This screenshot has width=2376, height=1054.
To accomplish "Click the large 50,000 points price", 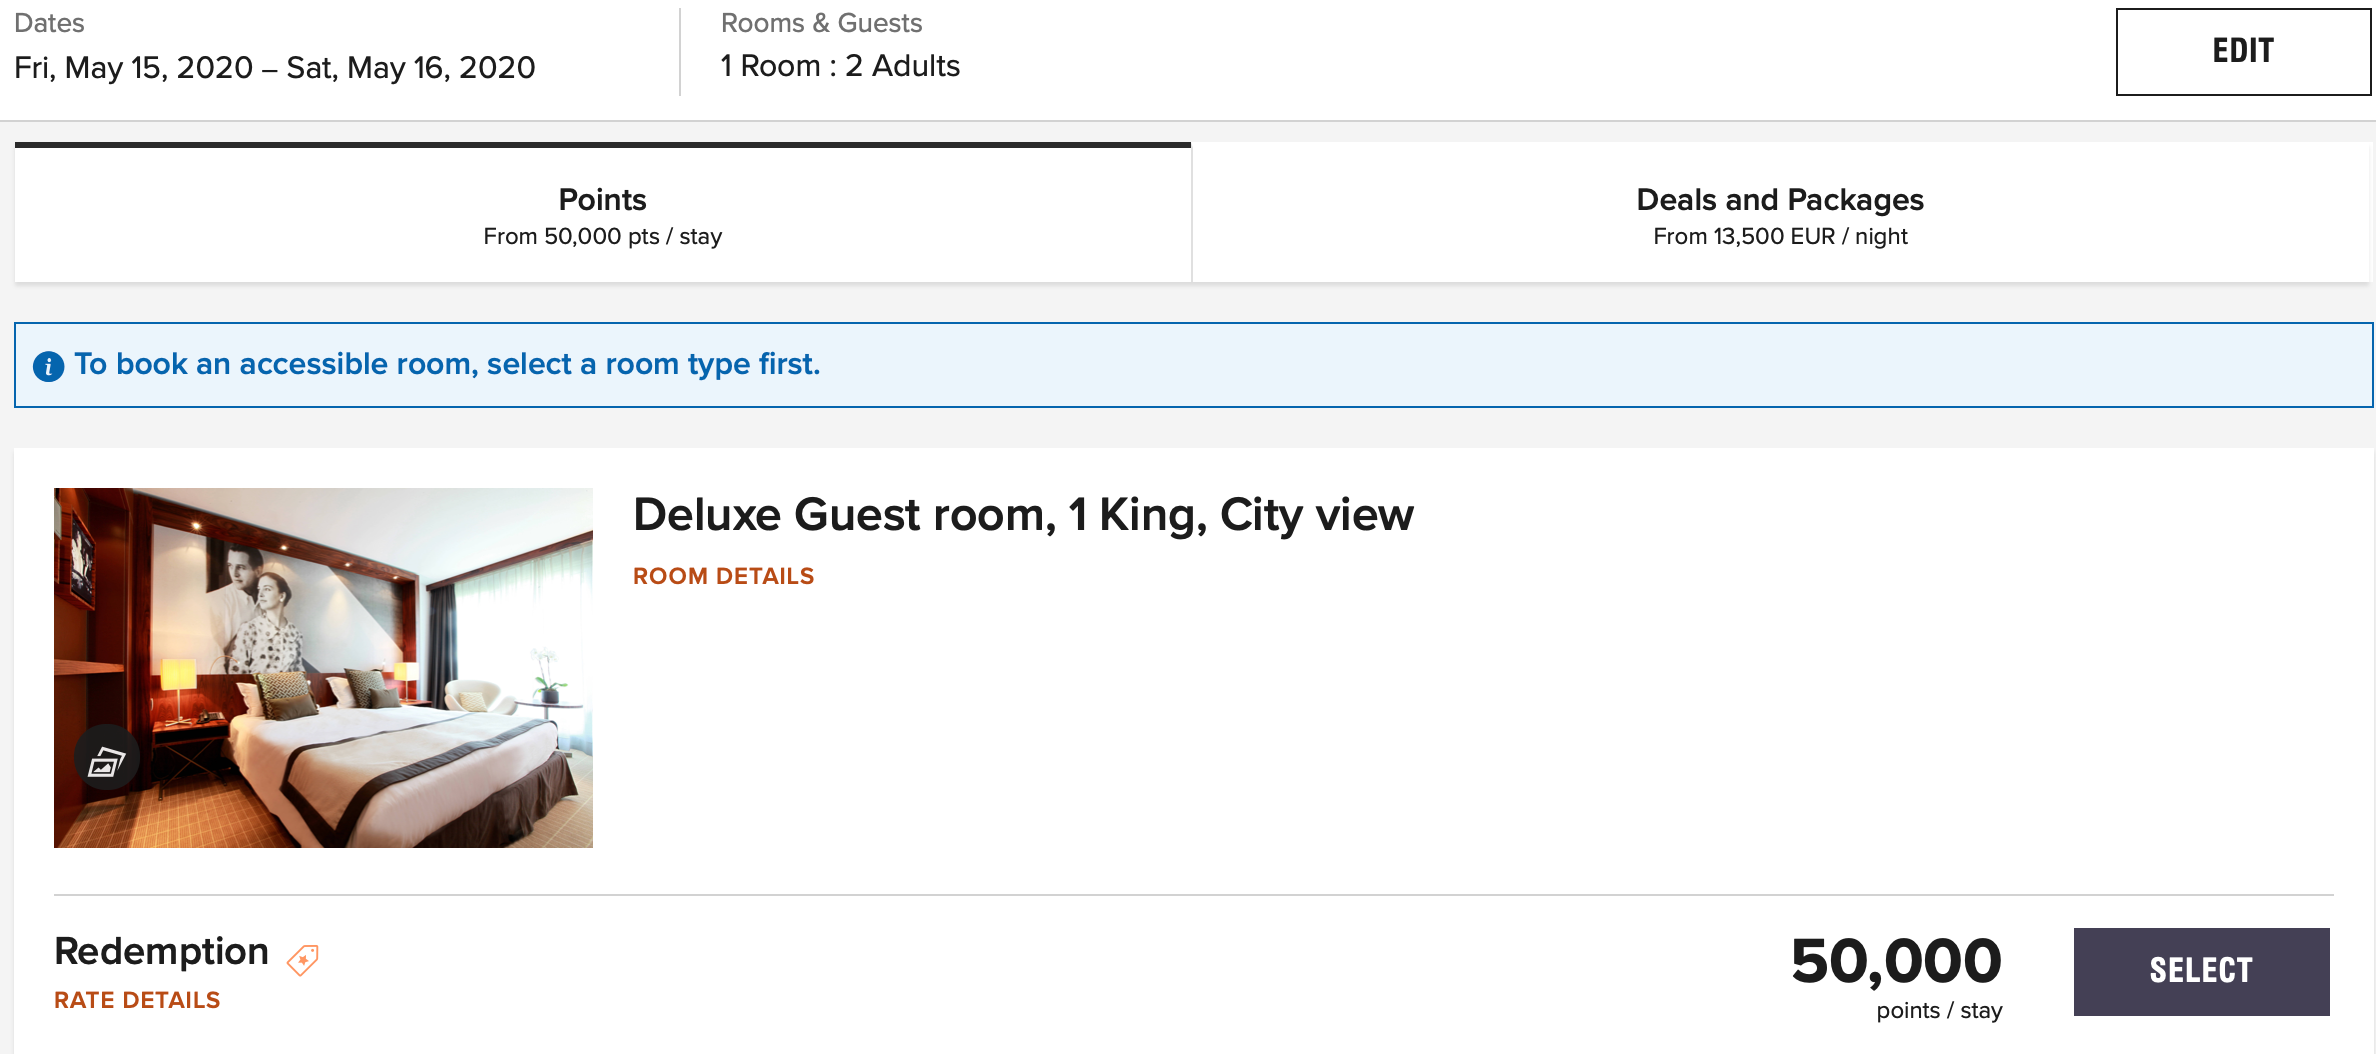I will [x=1896, y=961].
